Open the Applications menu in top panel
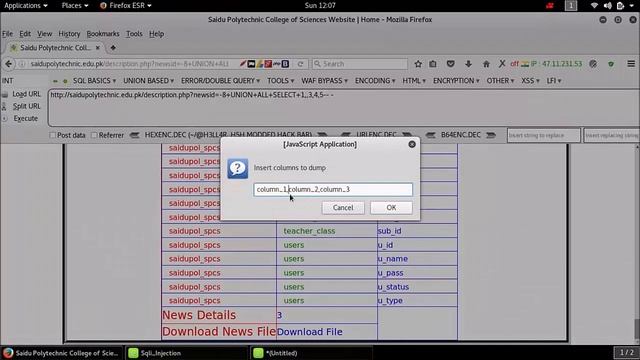 pos(25,6)
